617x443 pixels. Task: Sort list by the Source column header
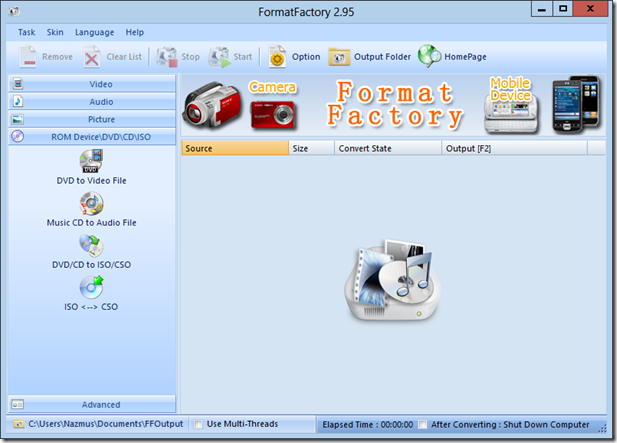pyautogui.click(x=233, y=148)
